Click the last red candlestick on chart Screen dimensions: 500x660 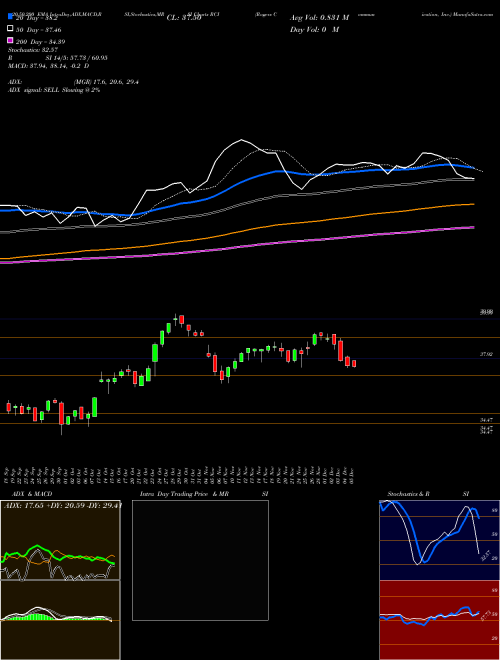pos(354,363)
